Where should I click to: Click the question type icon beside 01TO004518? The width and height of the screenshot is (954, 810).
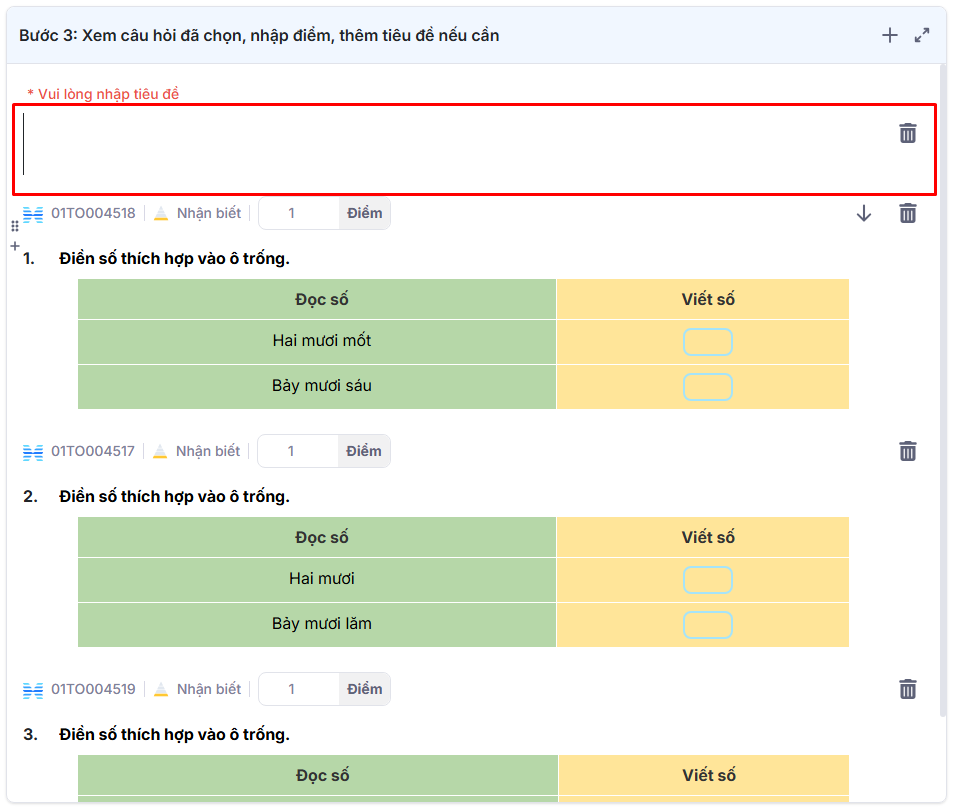click(33, 214)
